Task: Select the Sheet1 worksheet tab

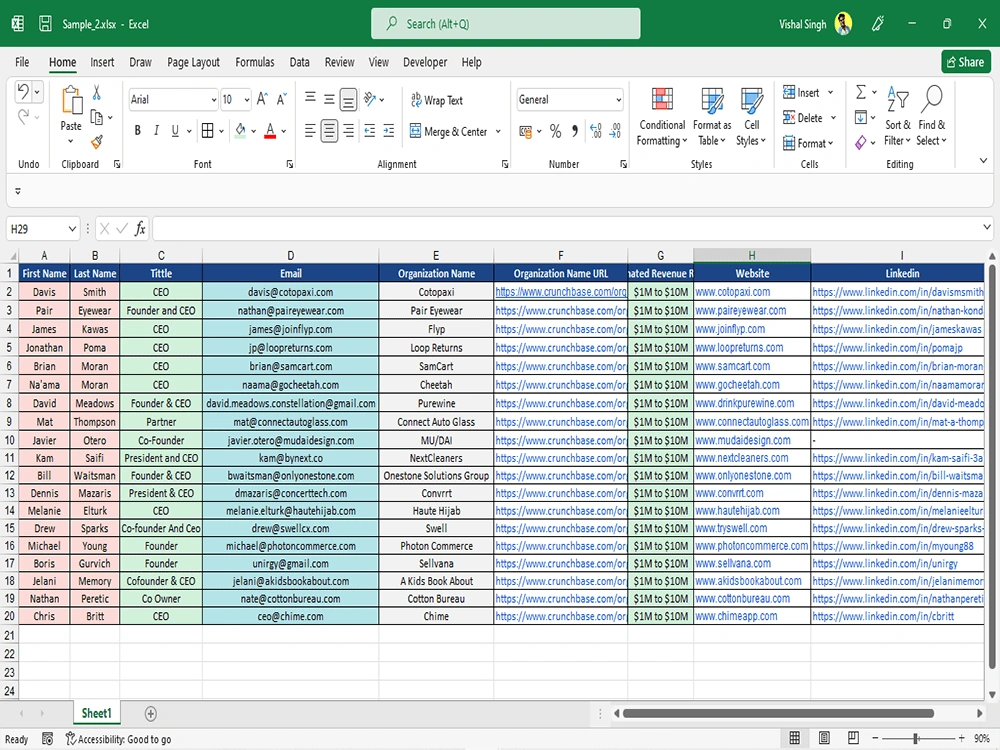Action: (96, 713)
